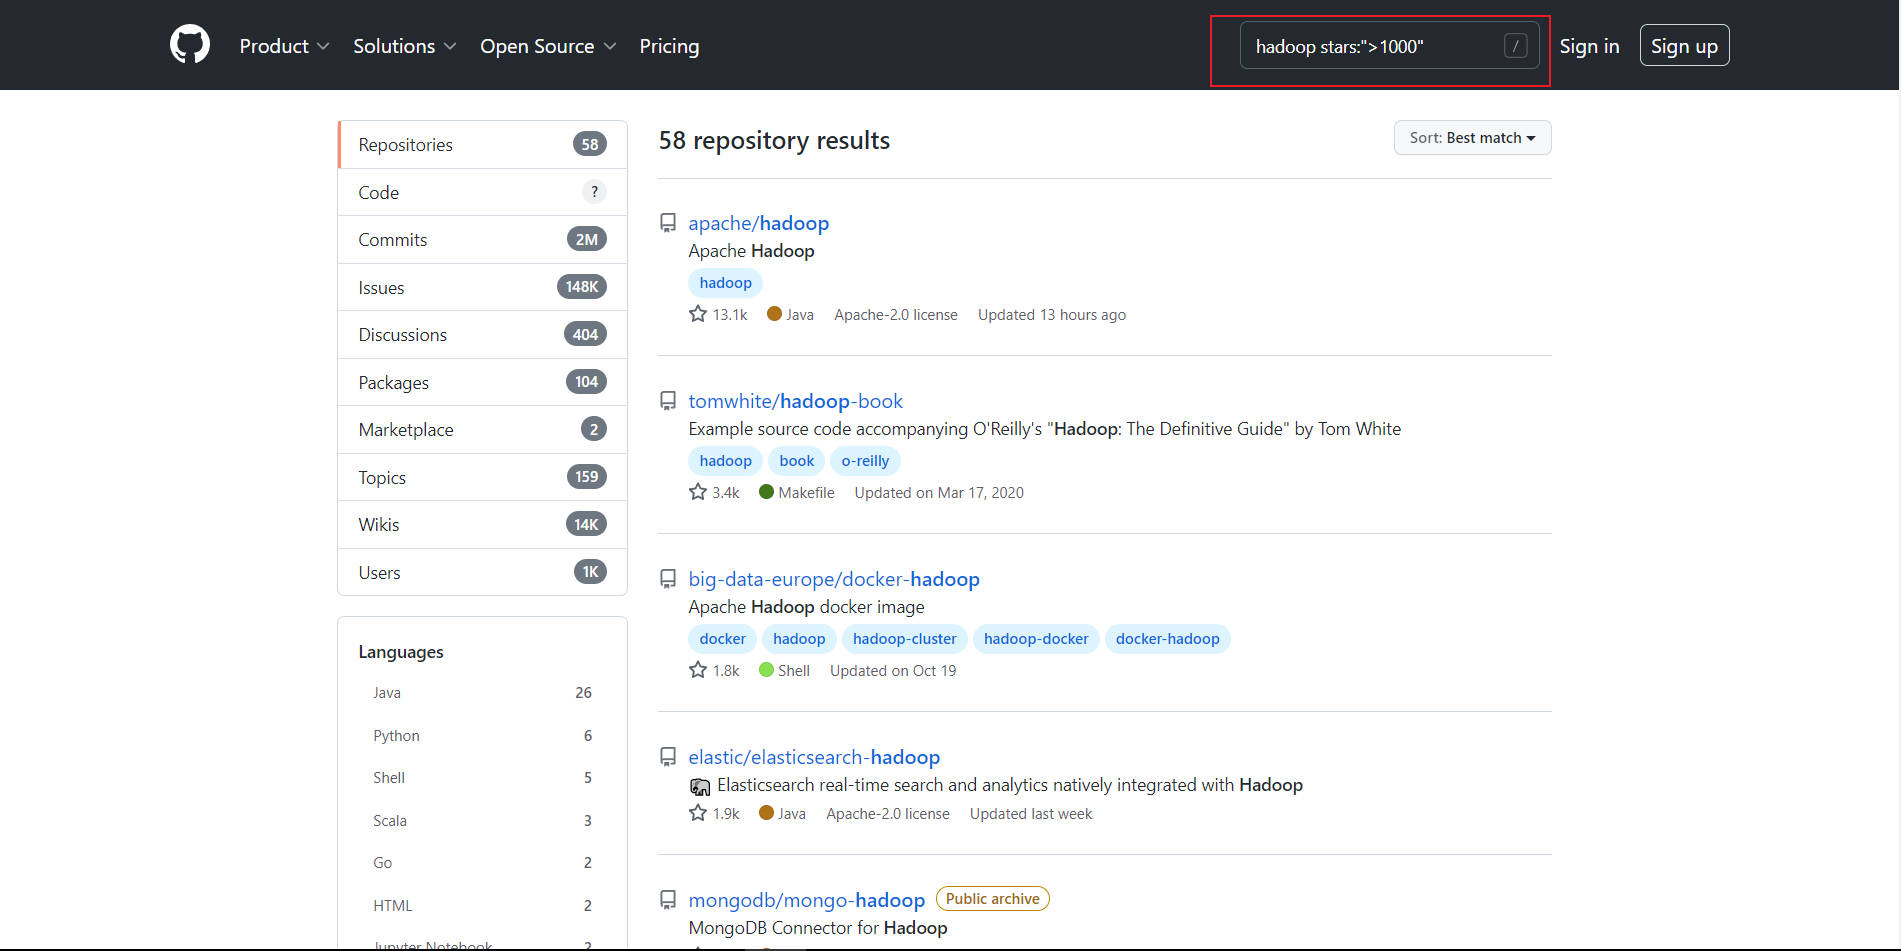Click the Sign up button
The image size is (1901, 951).
[x=1684, y=46]
